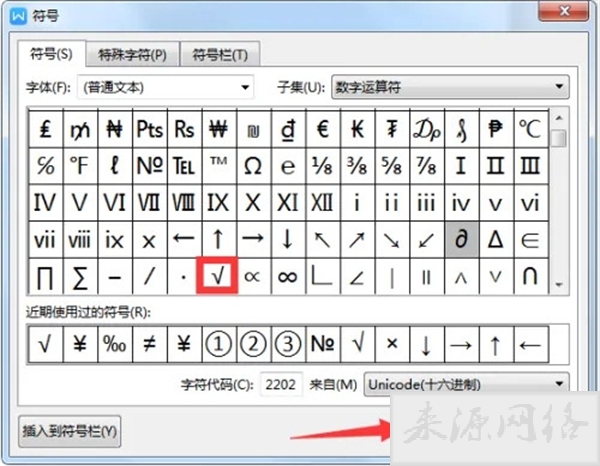Choose the fraction ⅛ symbol
600x466 pixels.
(323, 166)
